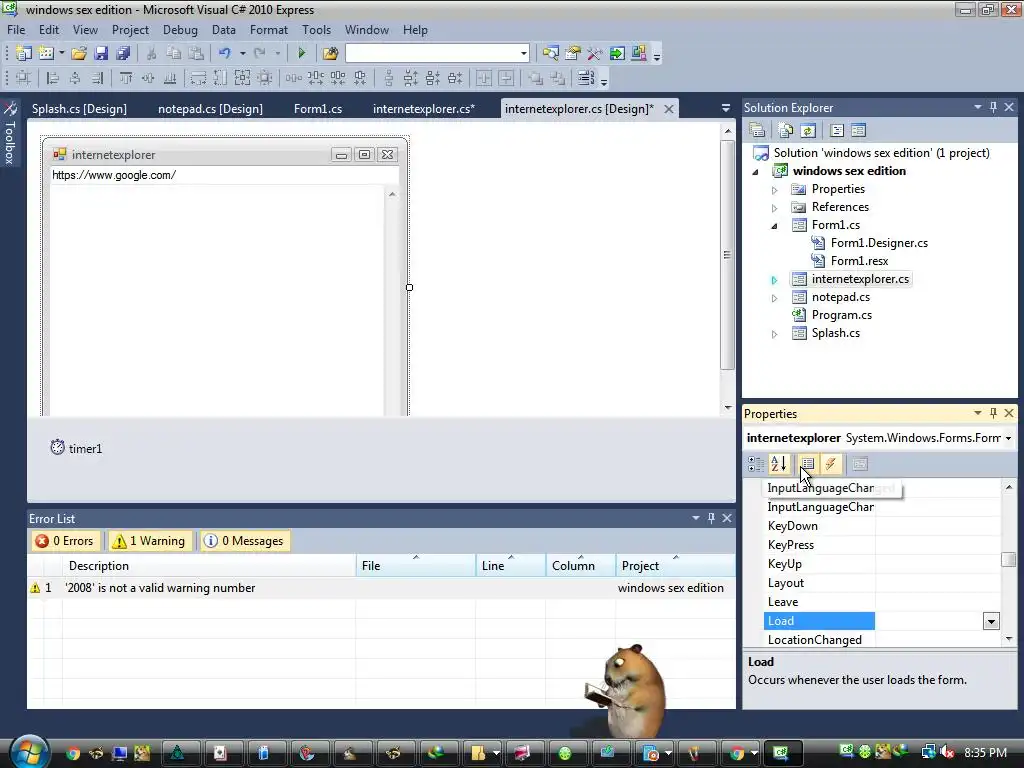
Task: Expand the References node
Action: (775, 208)
